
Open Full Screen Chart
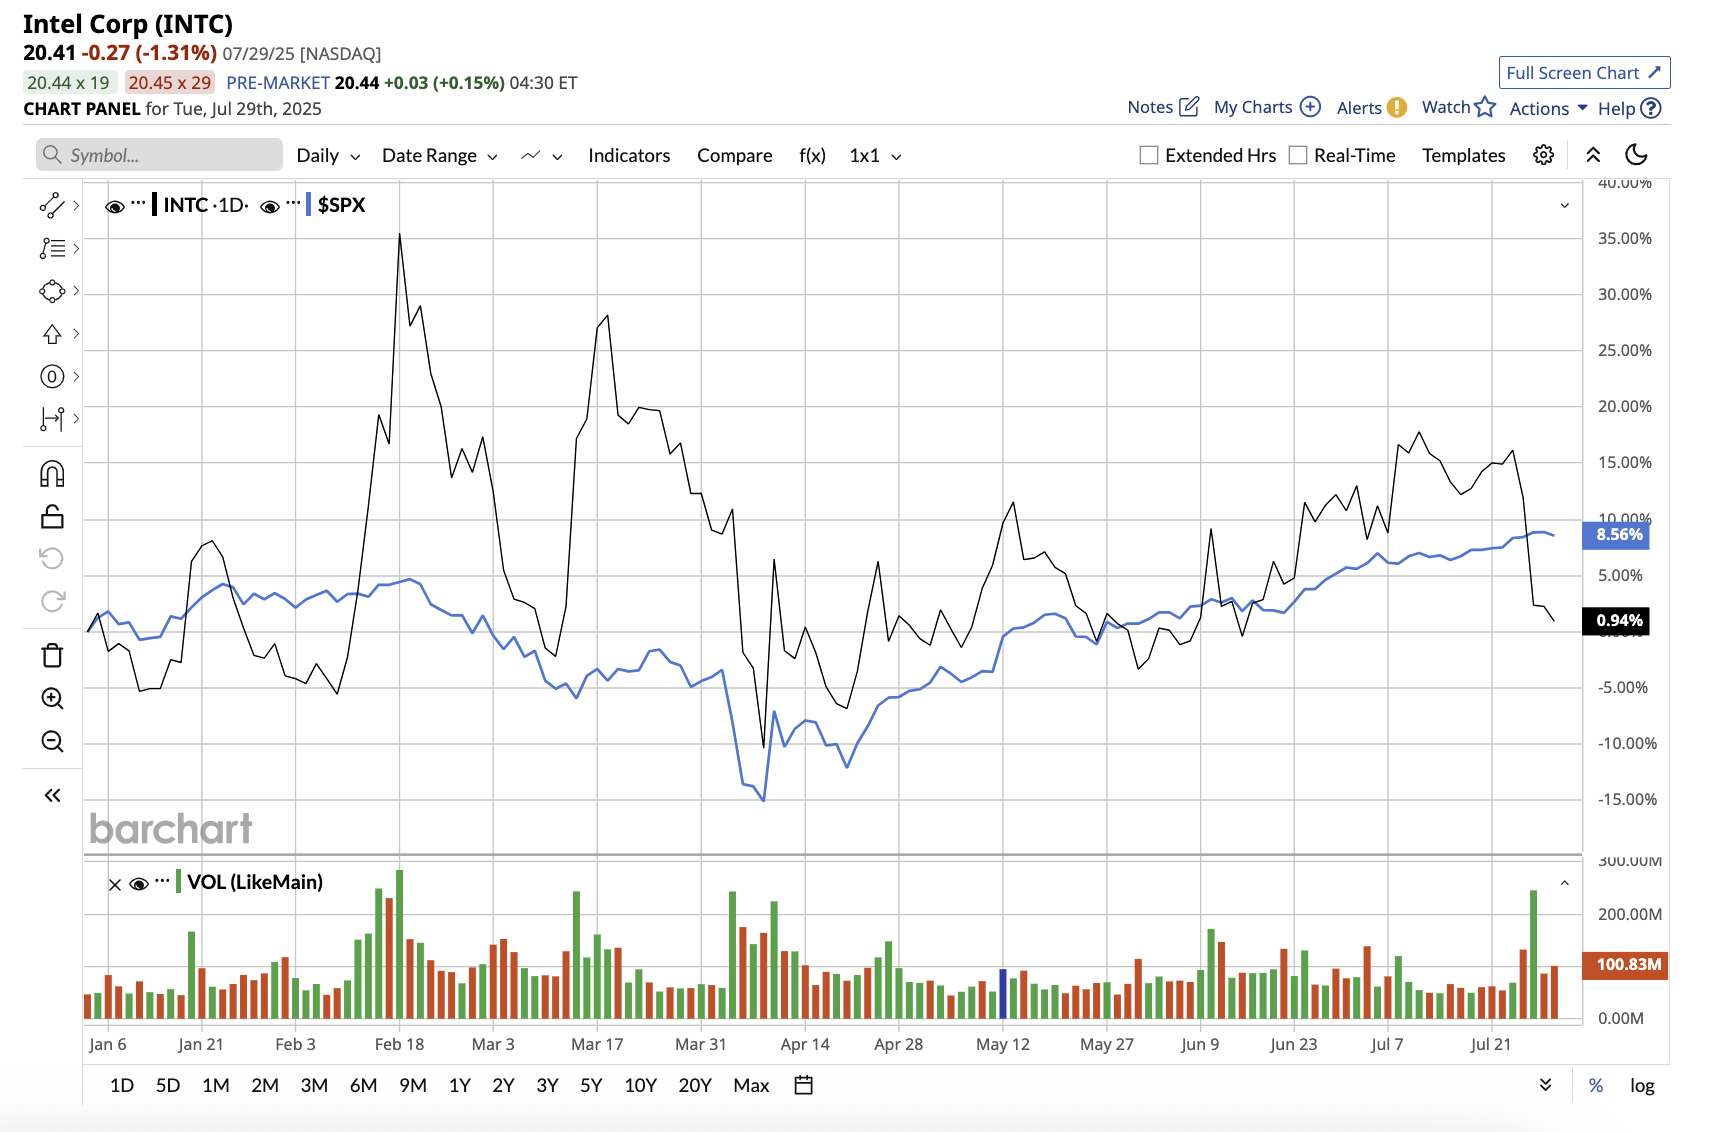1584,73
